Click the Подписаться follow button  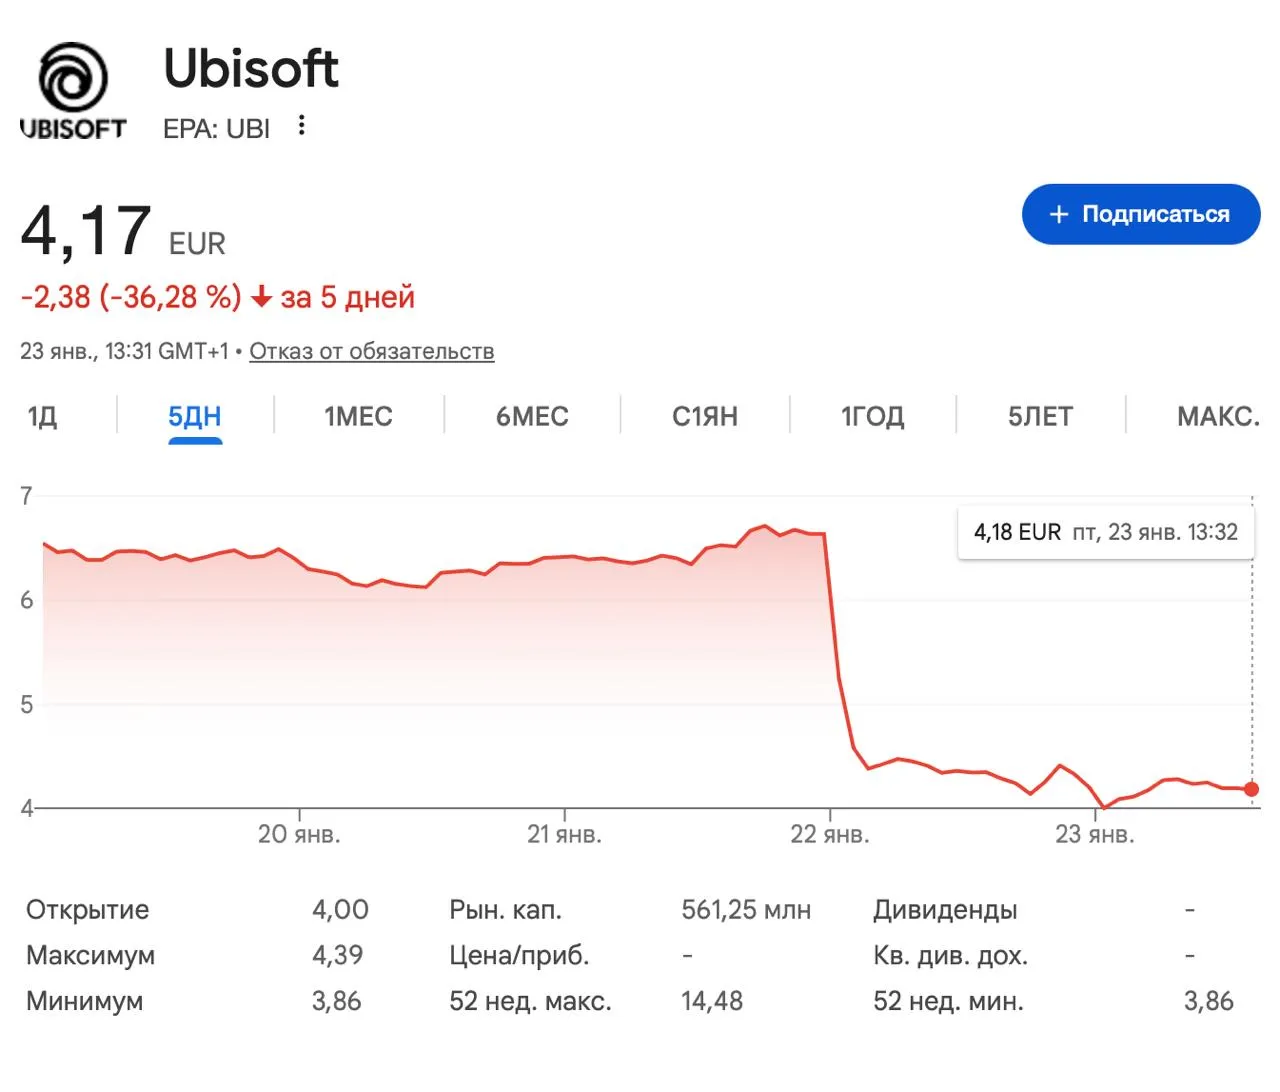(x=1140, y=214)
